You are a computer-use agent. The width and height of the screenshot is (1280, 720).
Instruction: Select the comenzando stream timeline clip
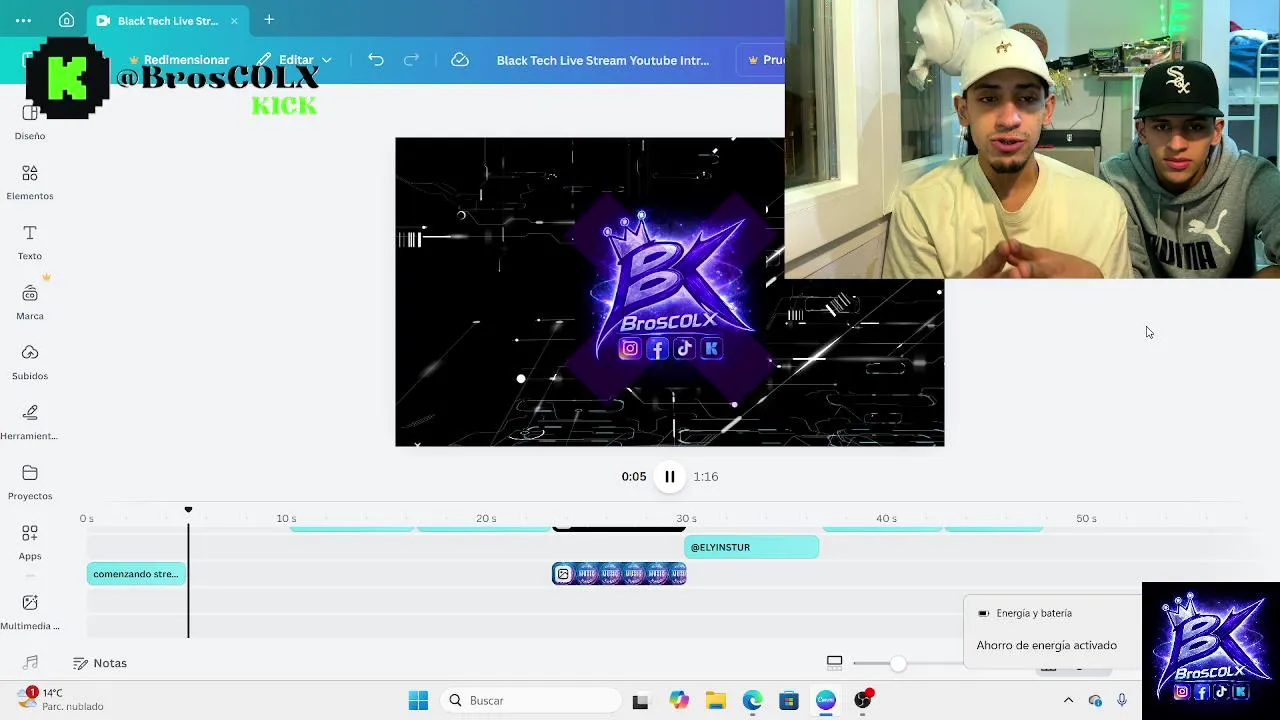tap(136, 574)
